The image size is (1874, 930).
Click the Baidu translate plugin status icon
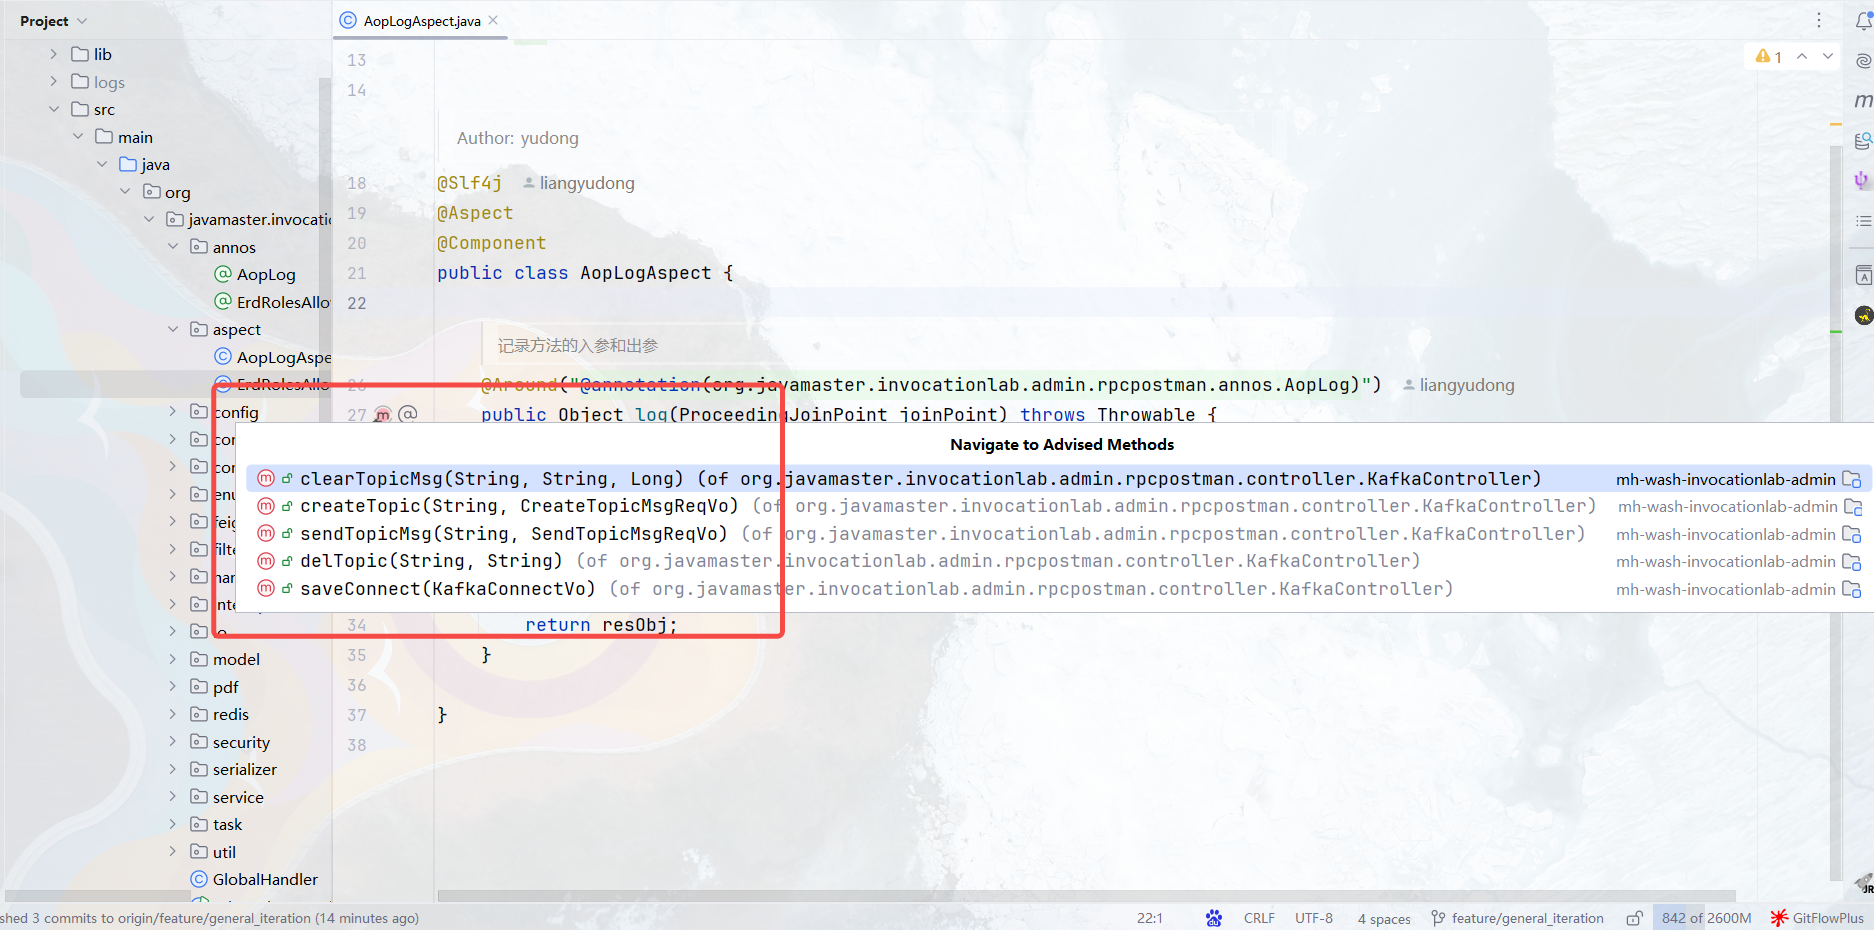[1213, 918]
